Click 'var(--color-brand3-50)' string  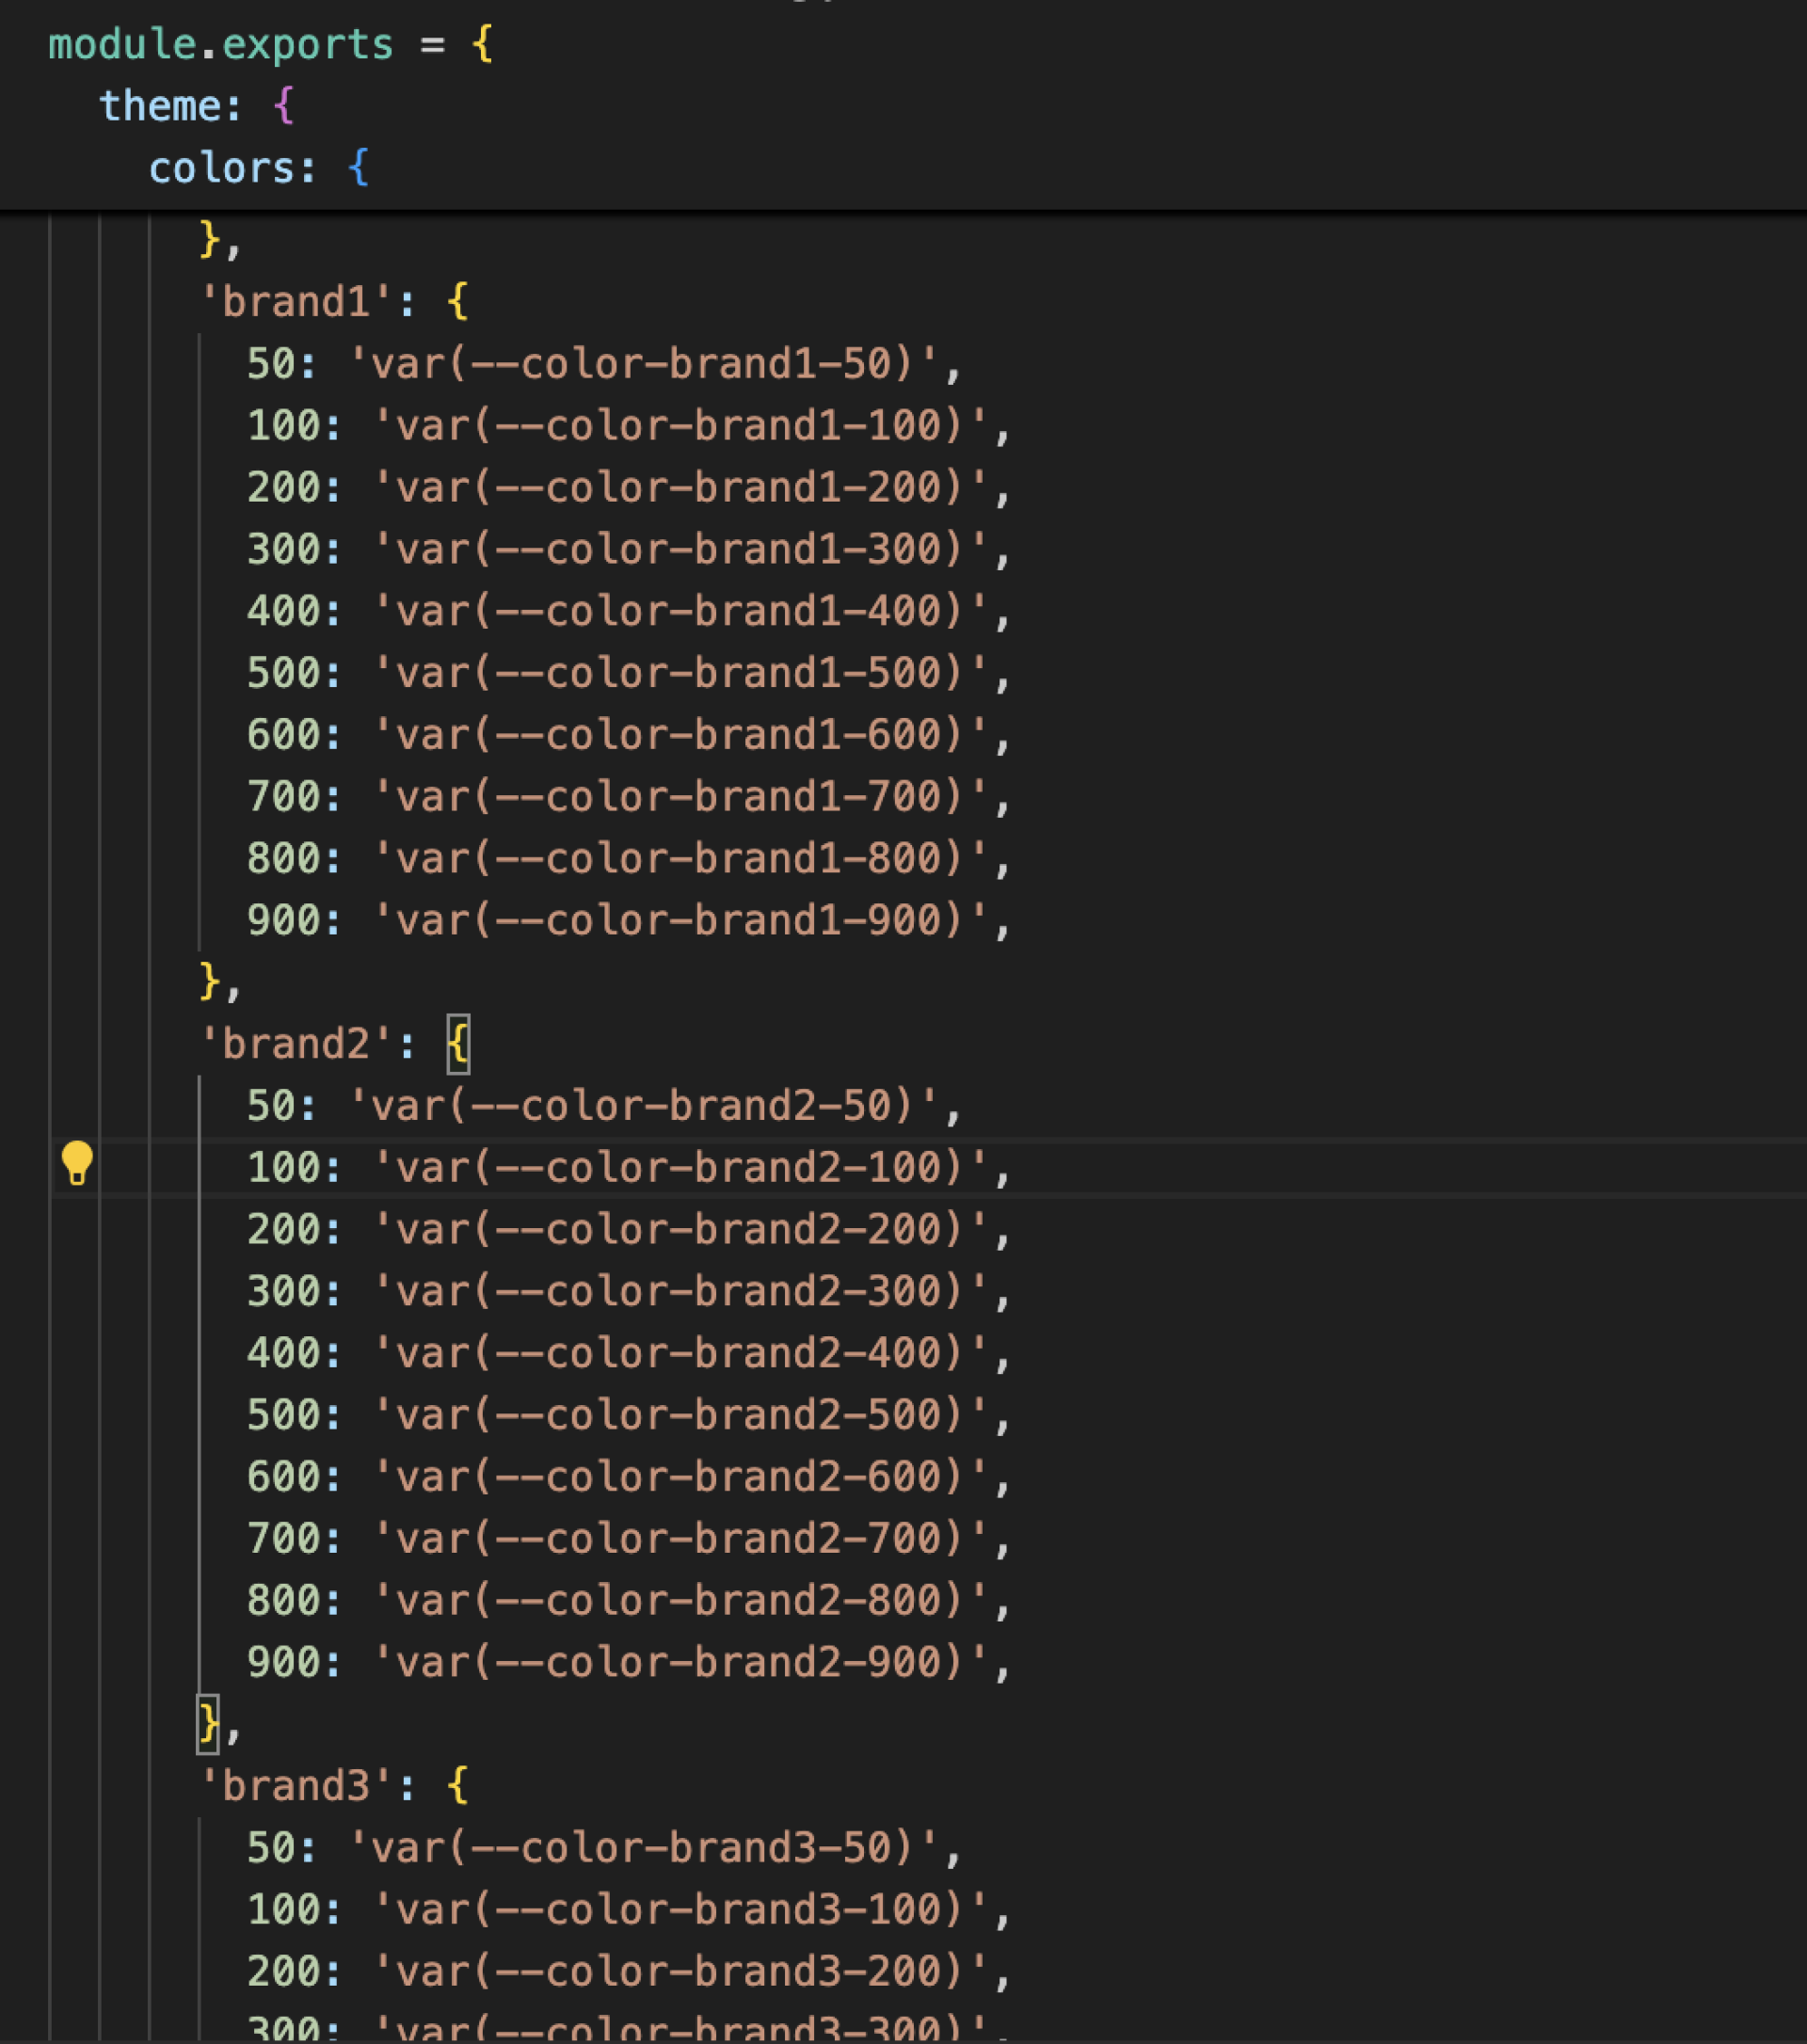tap(643, 1847)
